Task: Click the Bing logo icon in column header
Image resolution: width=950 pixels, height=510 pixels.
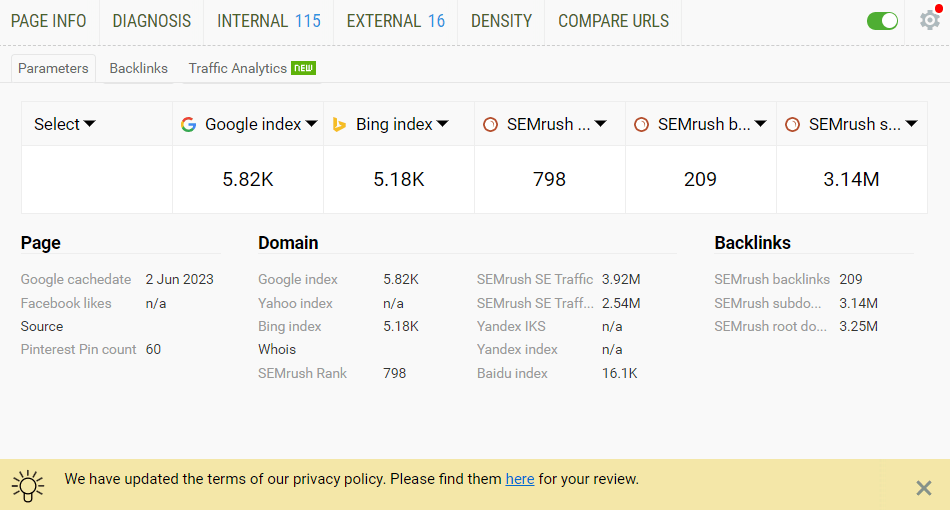Action: point(339,125)
